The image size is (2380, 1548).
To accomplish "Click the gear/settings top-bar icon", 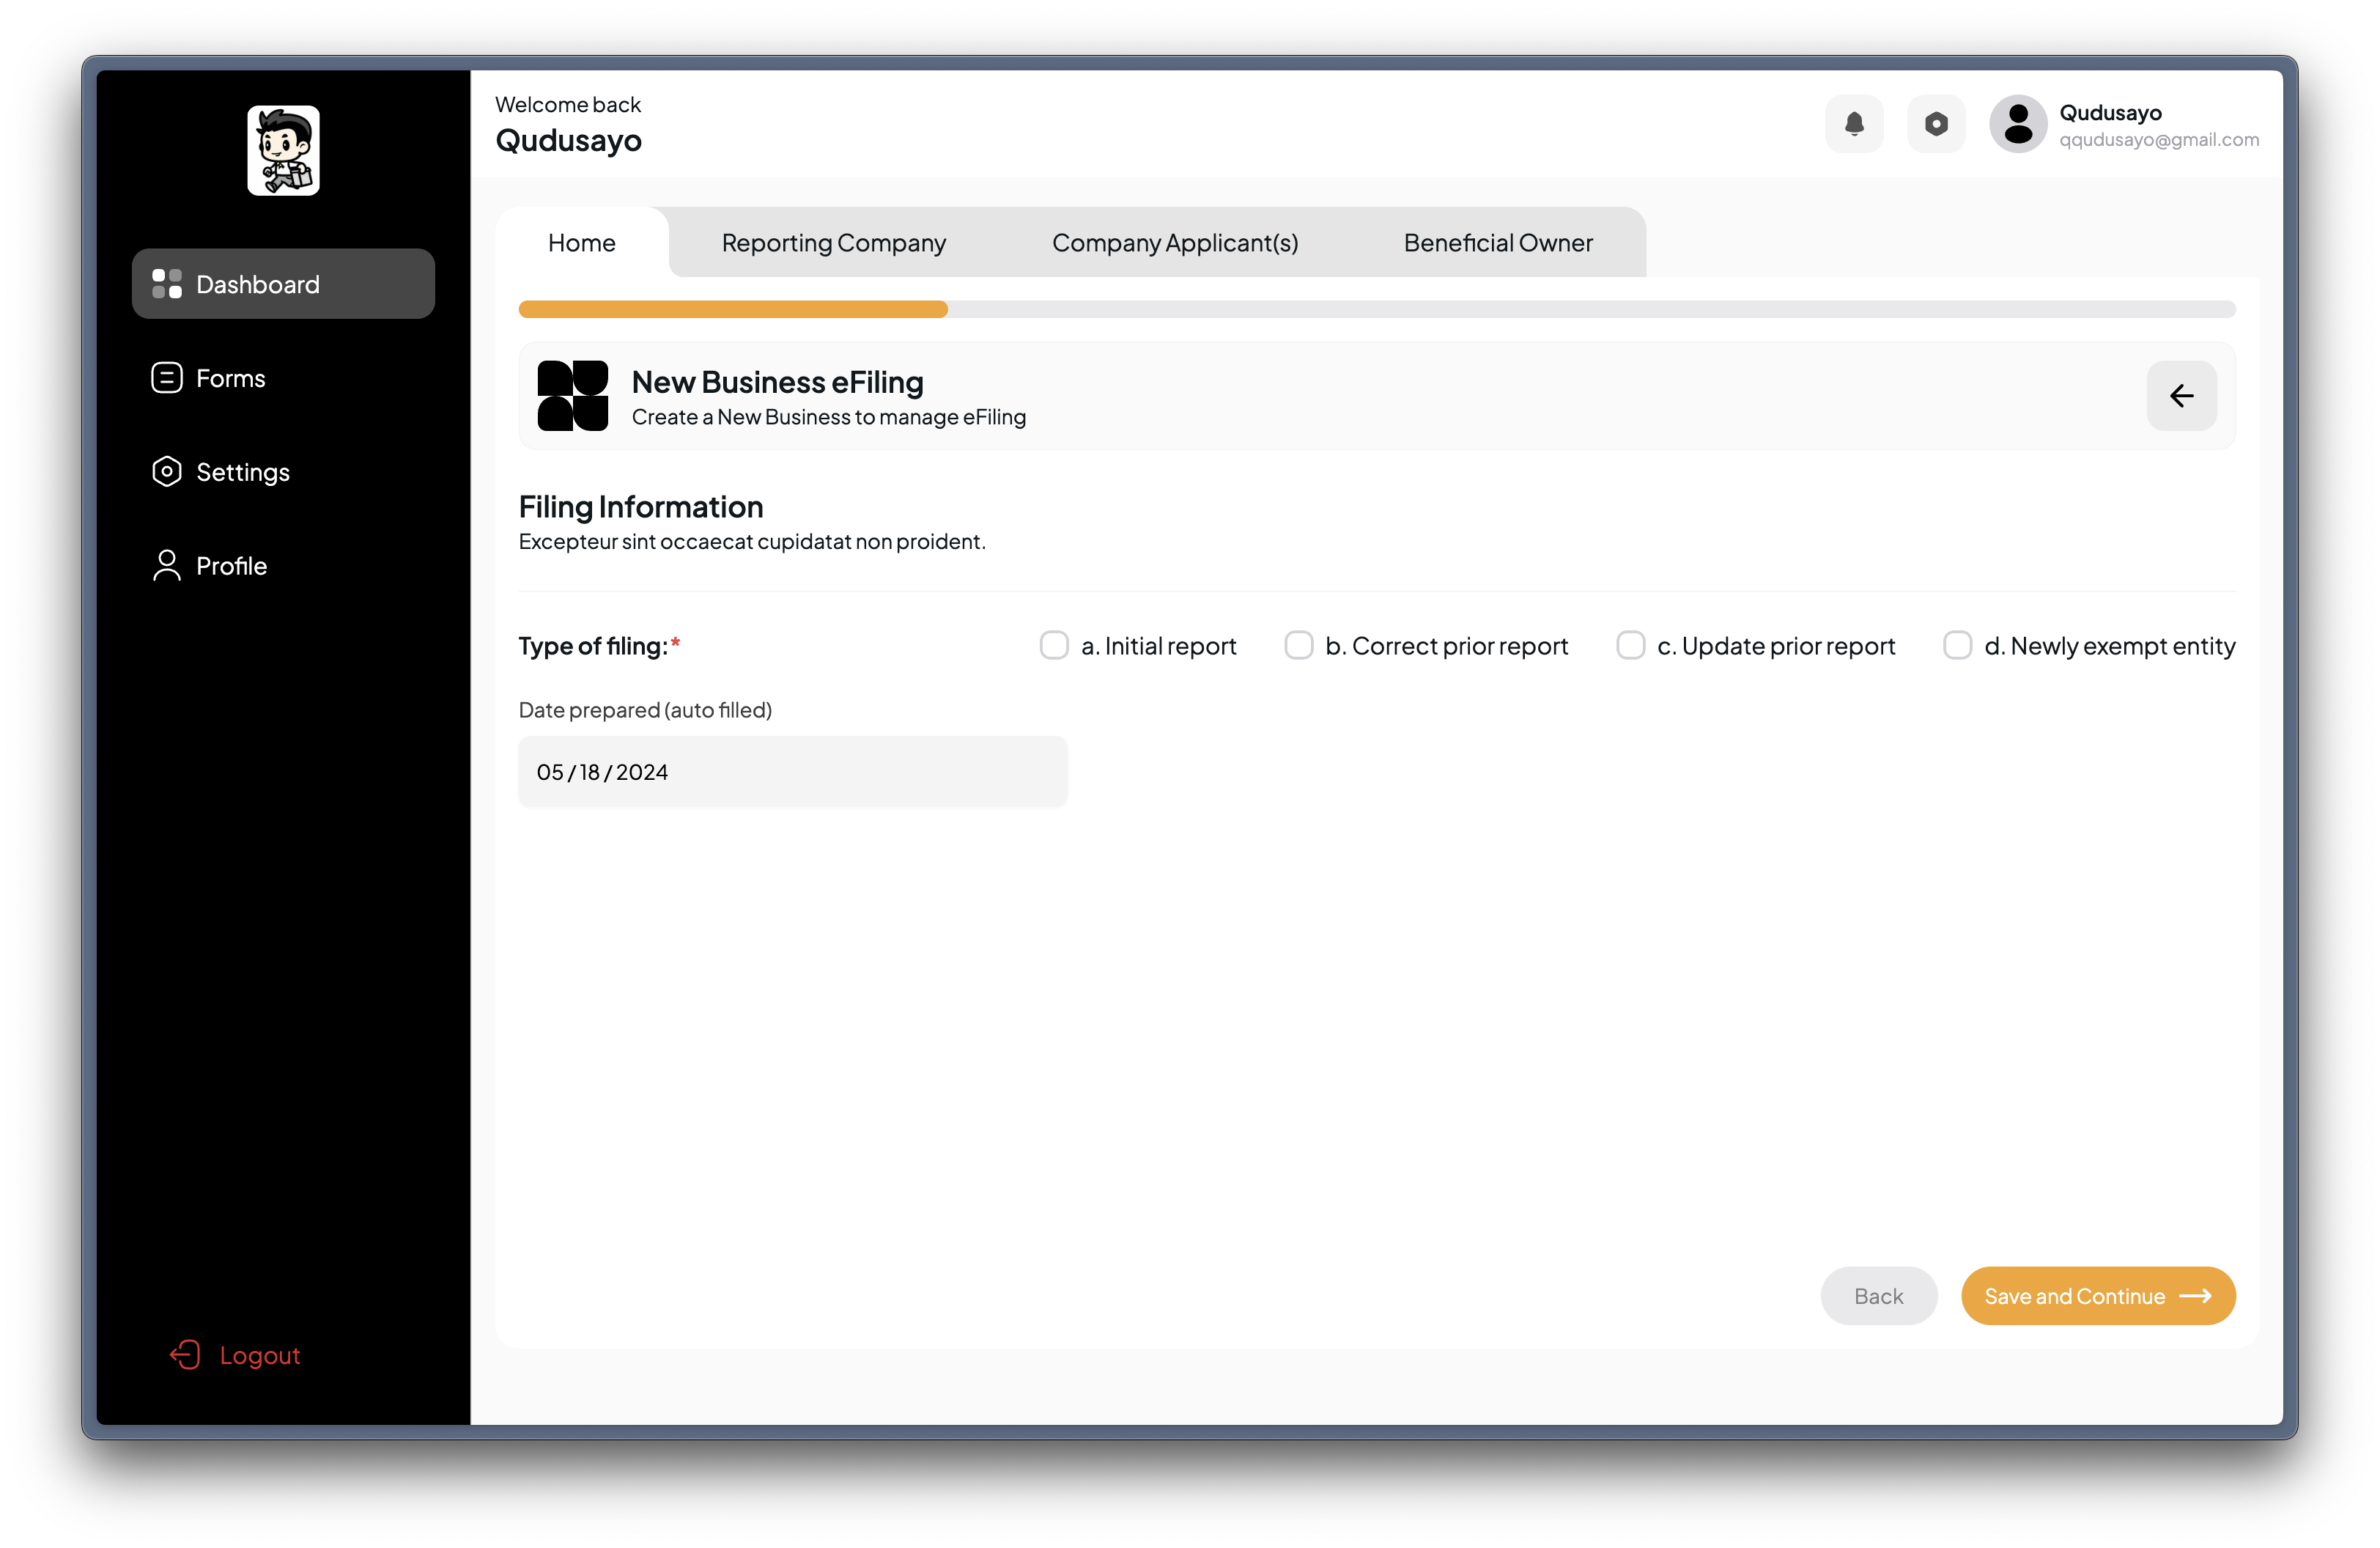I will click(x=1936, y=123).
